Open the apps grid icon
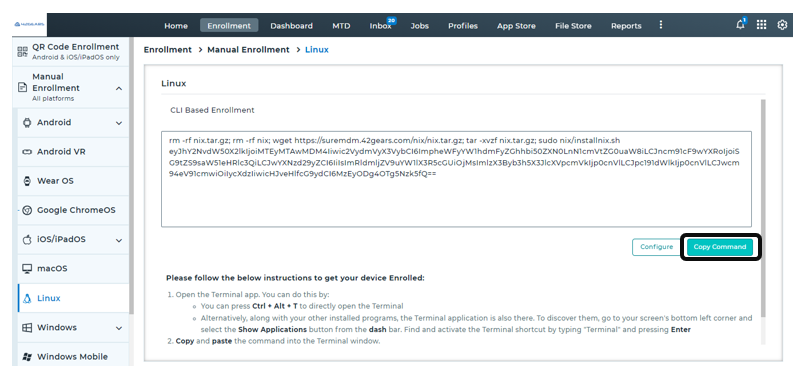This screenshot has width=796, height=367. pos(761,25)
